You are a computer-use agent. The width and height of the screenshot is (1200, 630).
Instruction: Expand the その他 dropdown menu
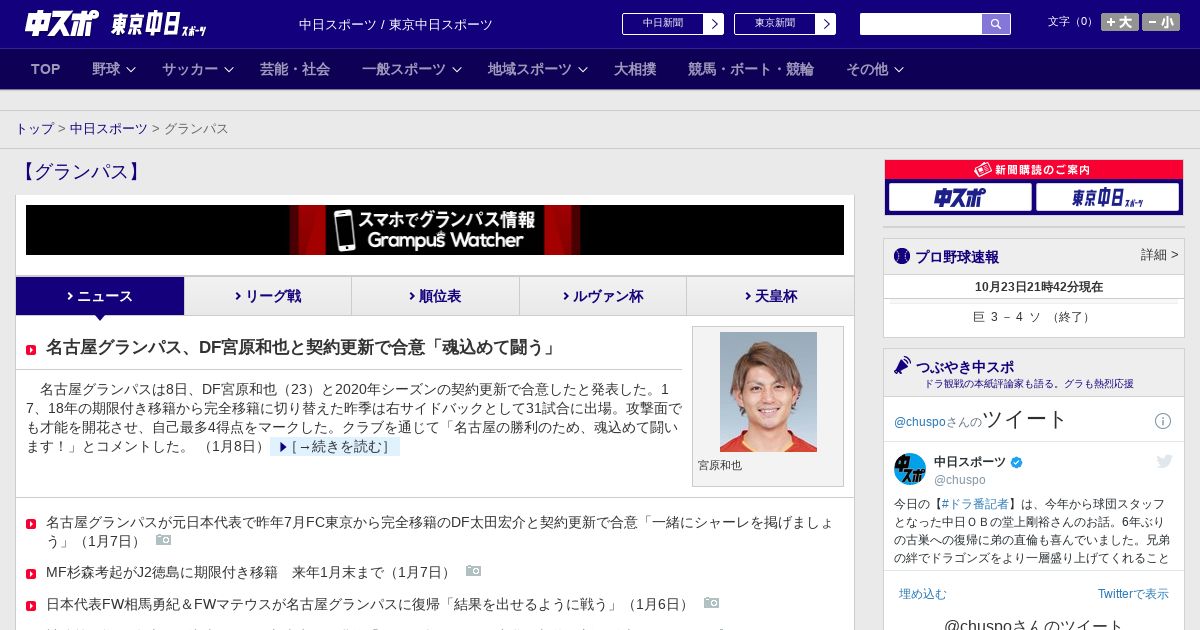point(875,69)
